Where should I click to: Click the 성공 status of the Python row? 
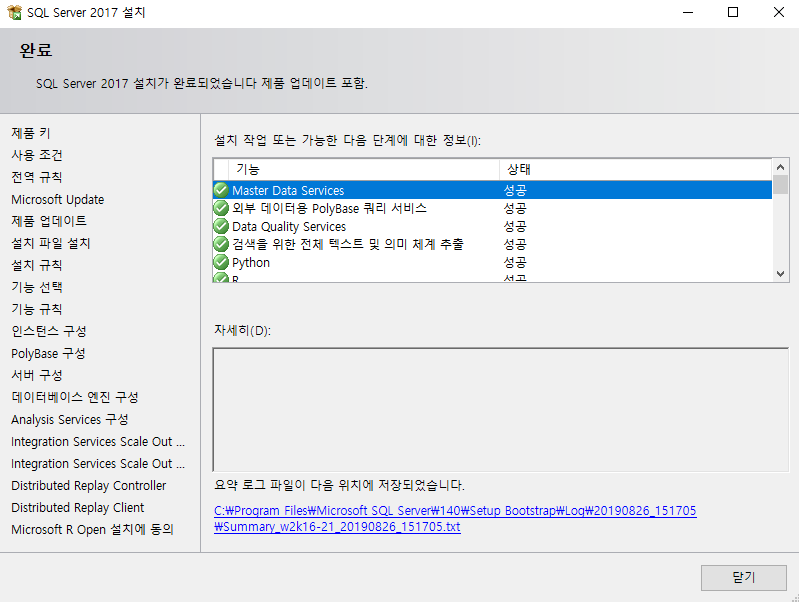pos(515,263)
